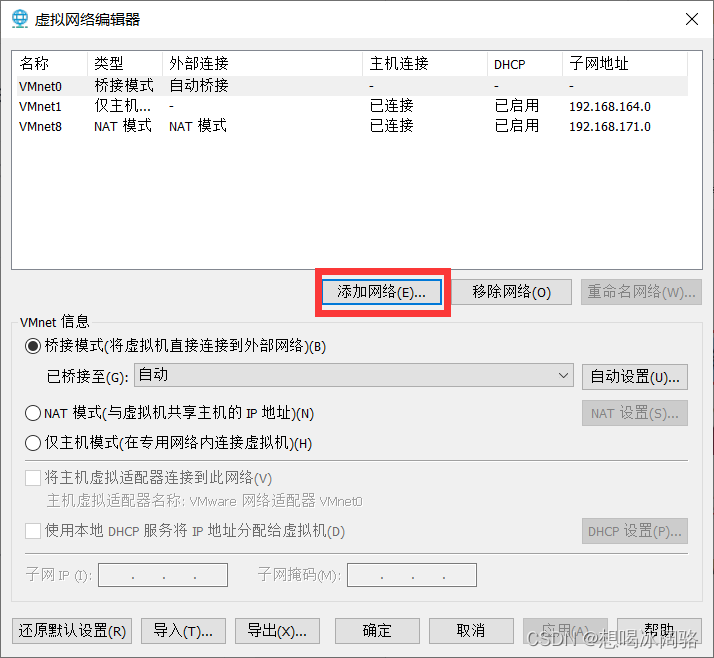Click the 外部连接 column header
This screenshot has height=658, width=714.
click(263, 64)
